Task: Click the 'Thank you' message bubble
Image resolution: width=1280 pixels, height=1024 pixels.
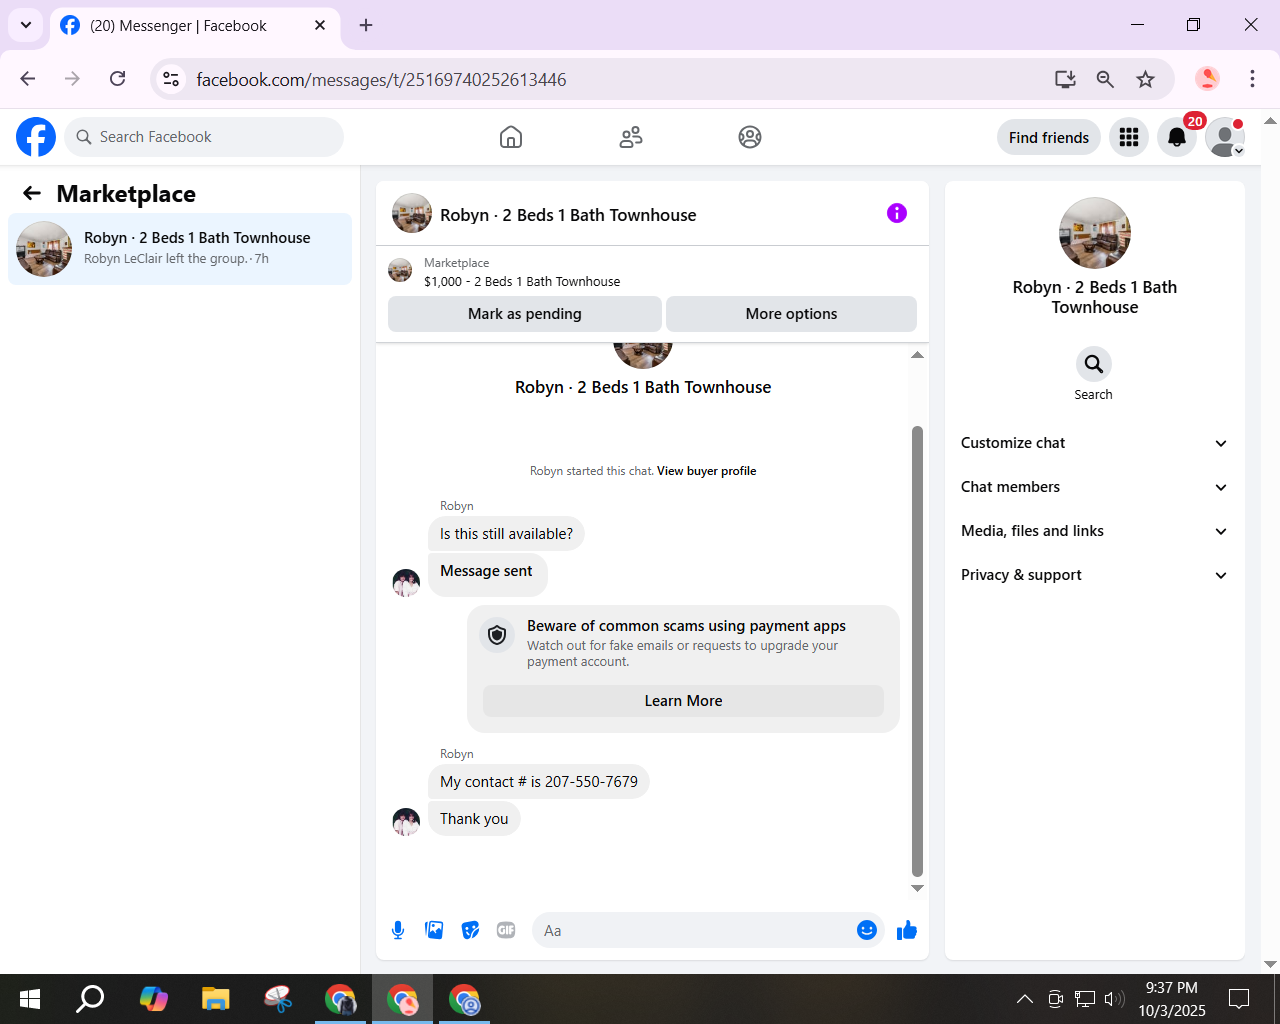Action: click(474, 819)
